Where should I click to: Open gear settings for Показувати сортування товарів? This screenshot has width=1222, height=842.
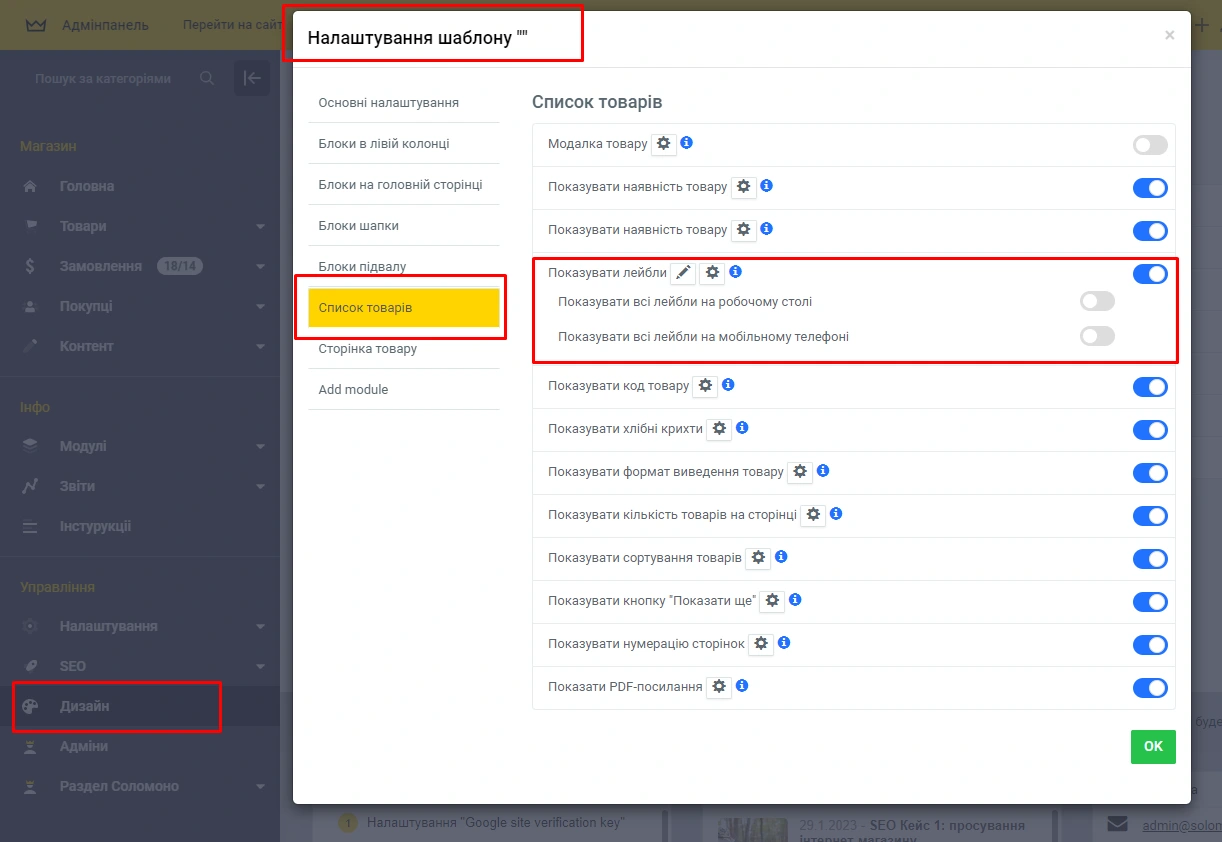(758, 558)
